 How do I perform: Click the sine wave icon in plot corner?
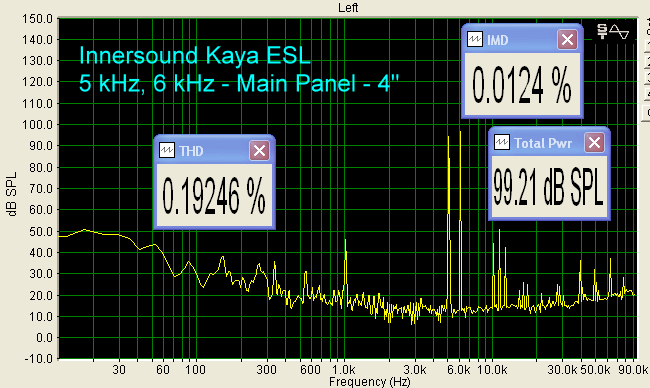coord(619,32)
